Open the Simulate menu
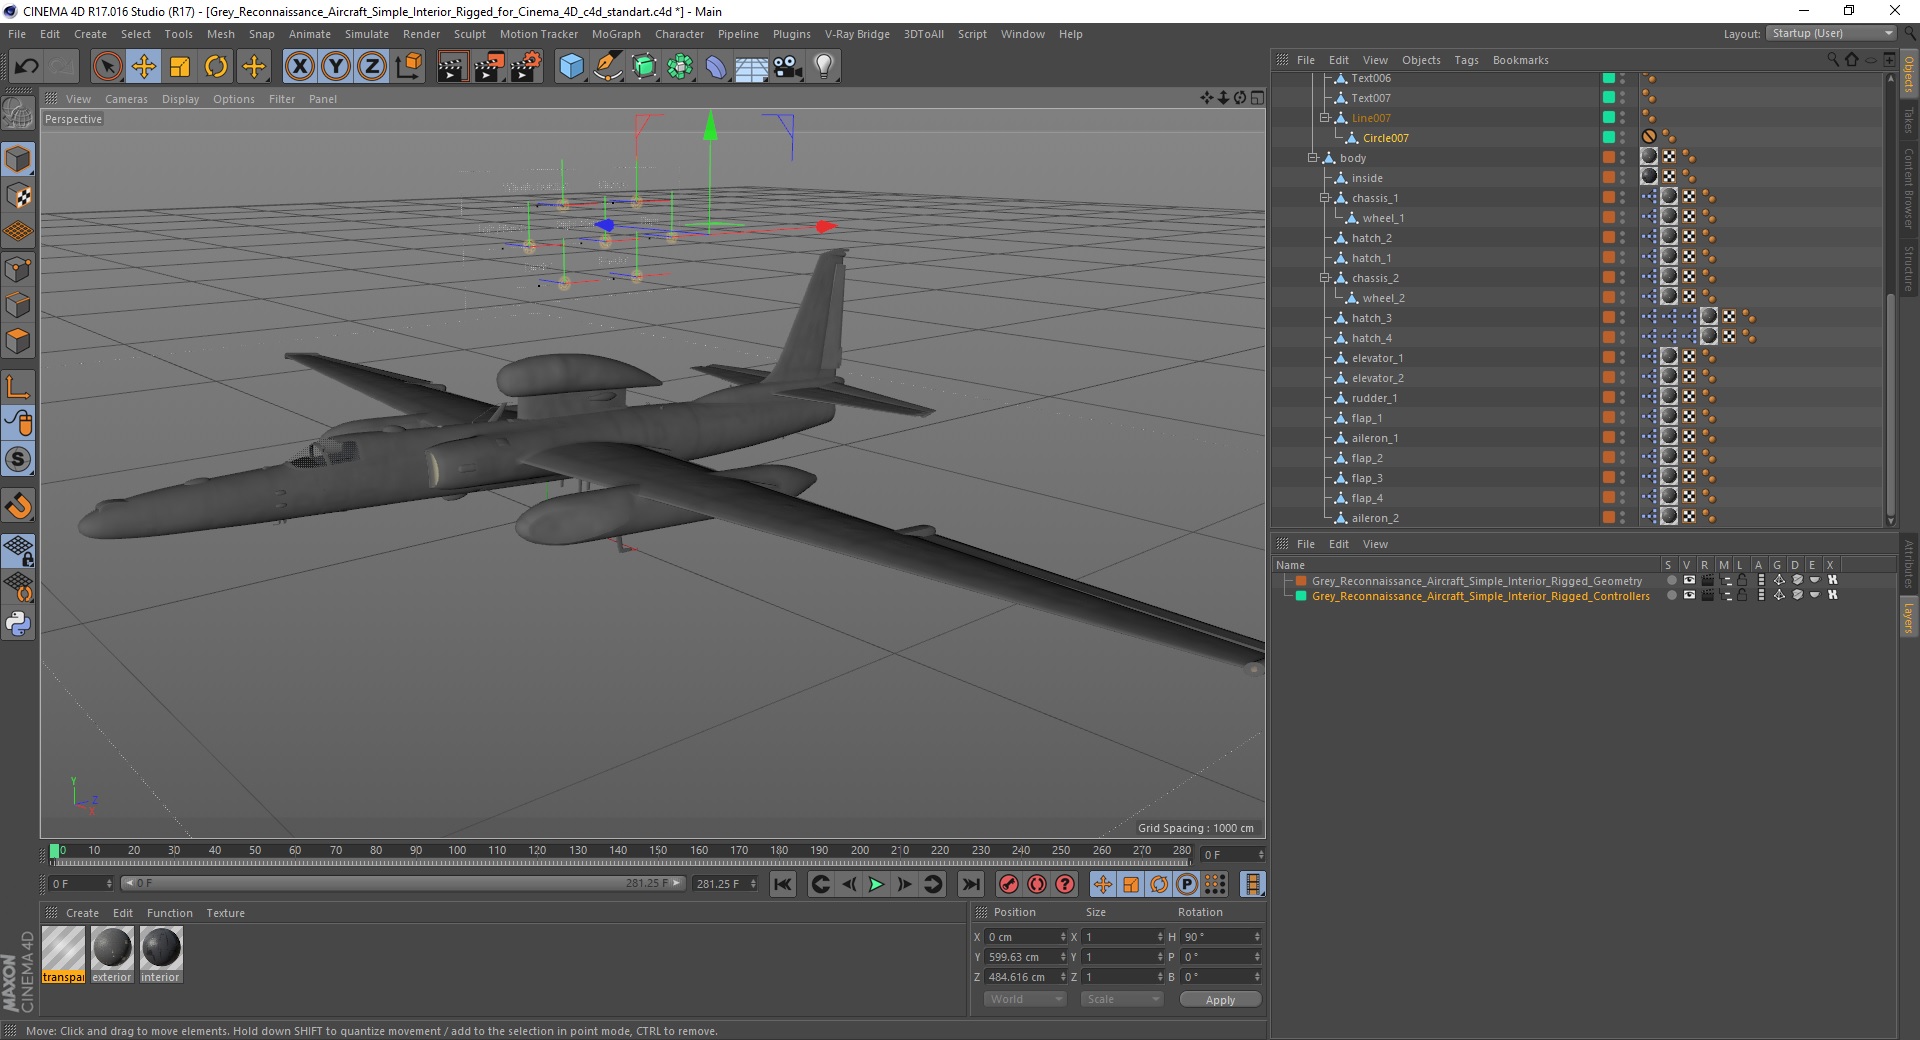The height and width of the screenshot is (1040, 1920). [367, 34]
